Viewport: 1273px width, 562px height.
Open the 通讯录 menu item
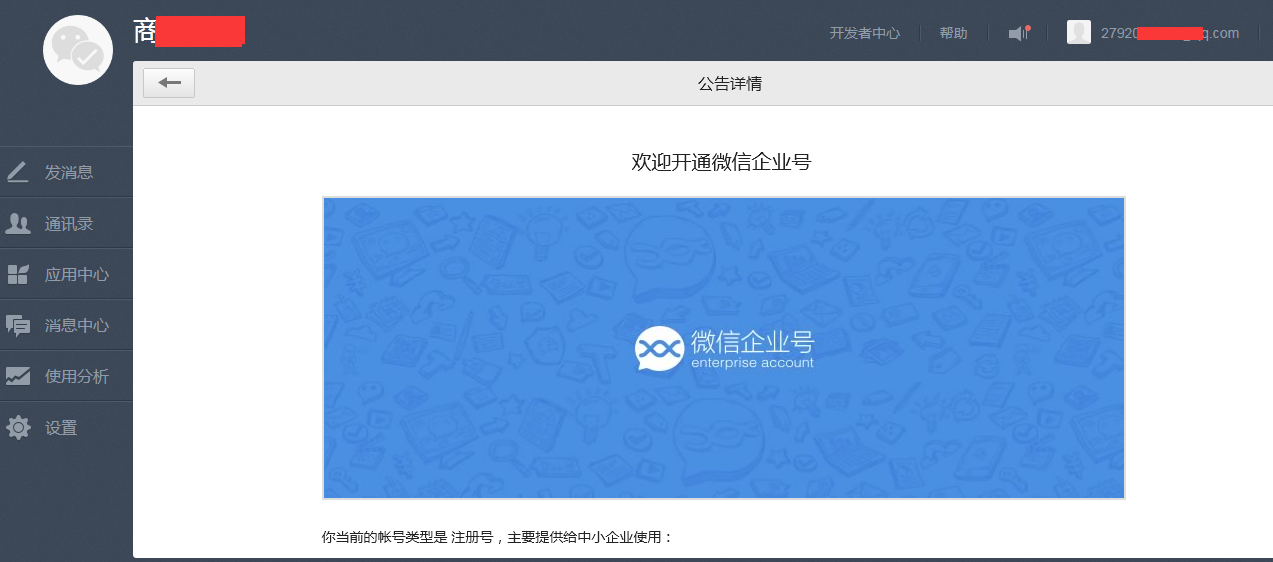[x=66, y=223]
